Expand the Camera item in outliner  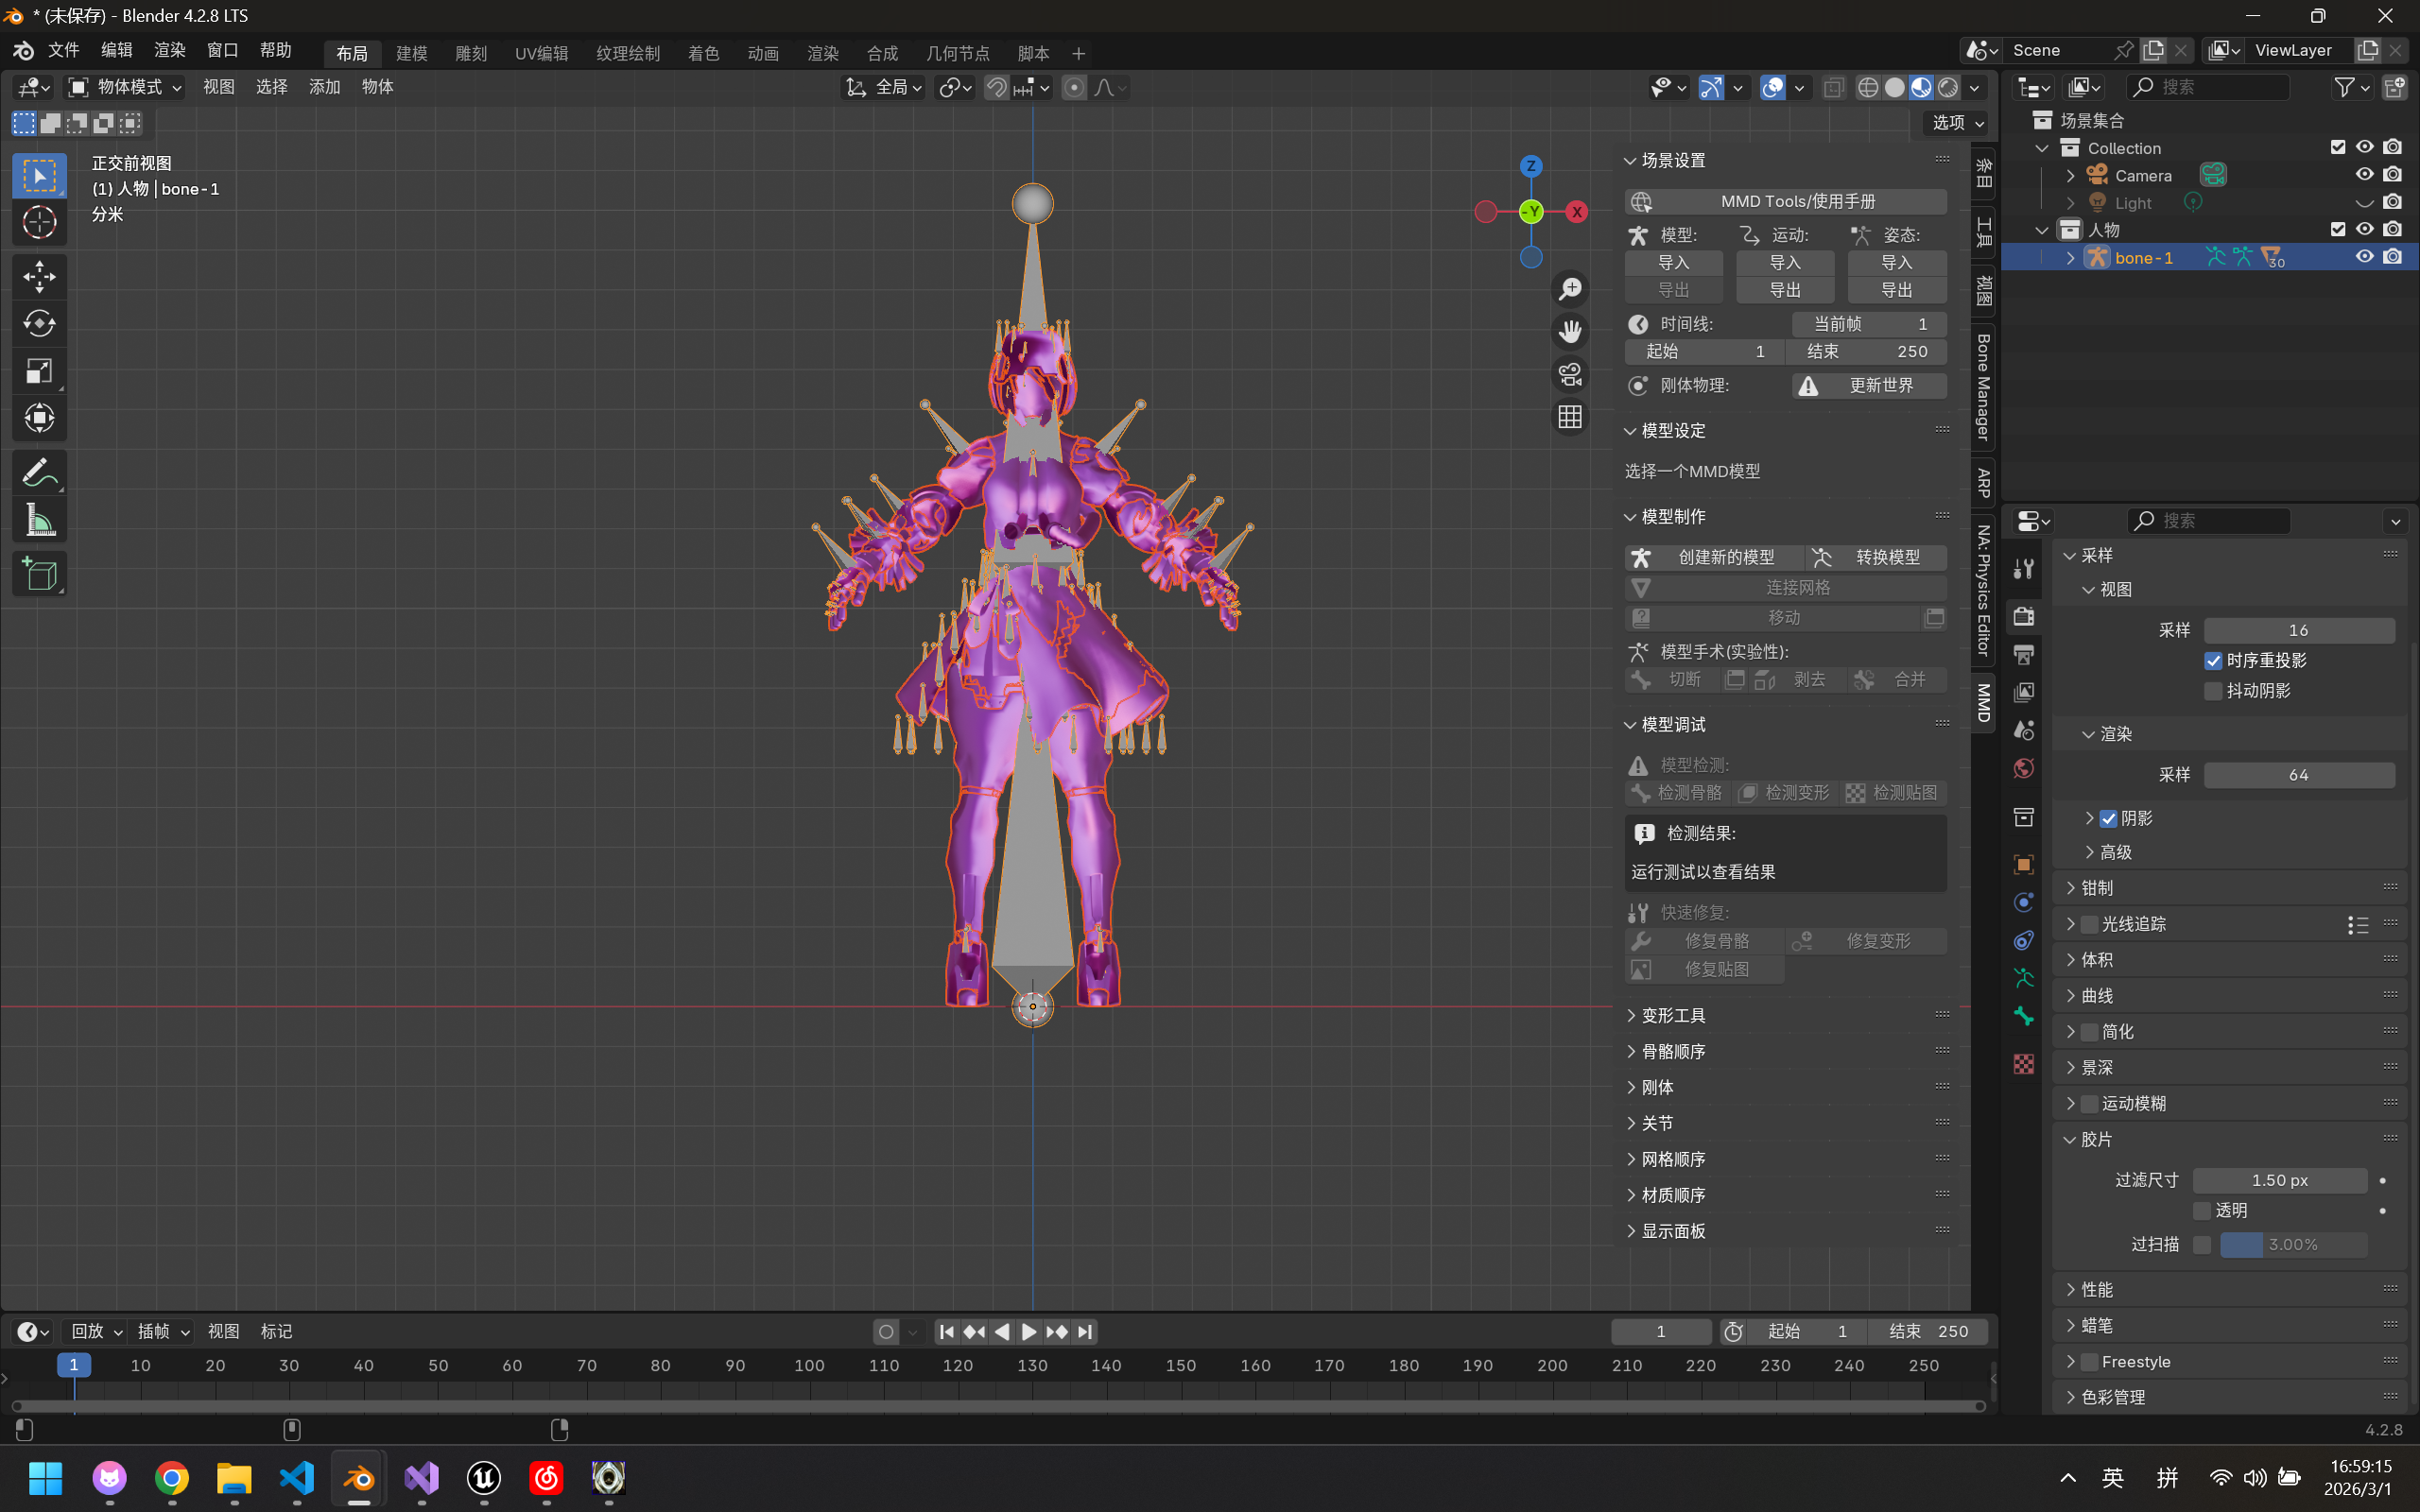point(2071,176)
